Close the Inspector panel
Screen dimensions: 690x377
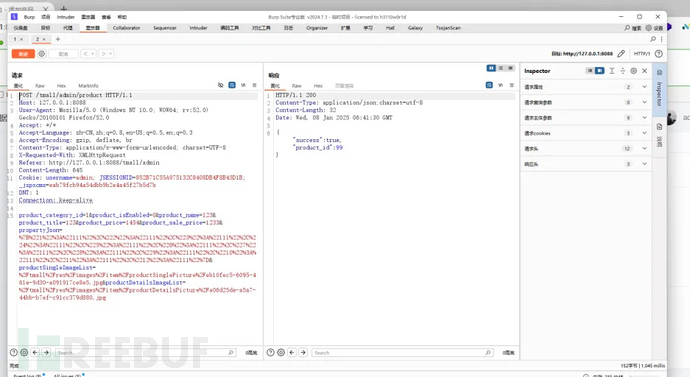(x=645, y=71)
